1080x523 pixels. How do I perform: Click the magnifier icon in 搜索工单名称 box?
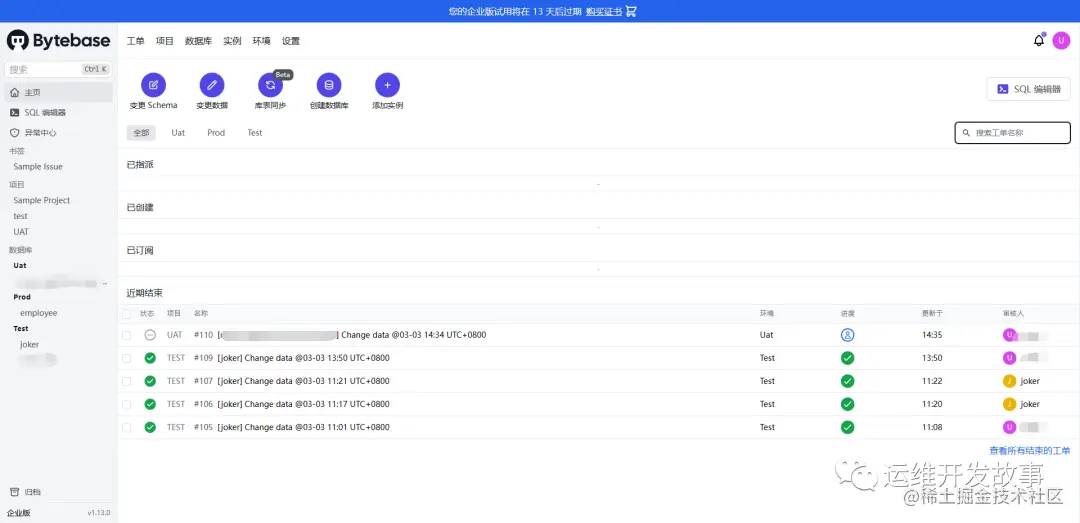click(x=966, y=133)
